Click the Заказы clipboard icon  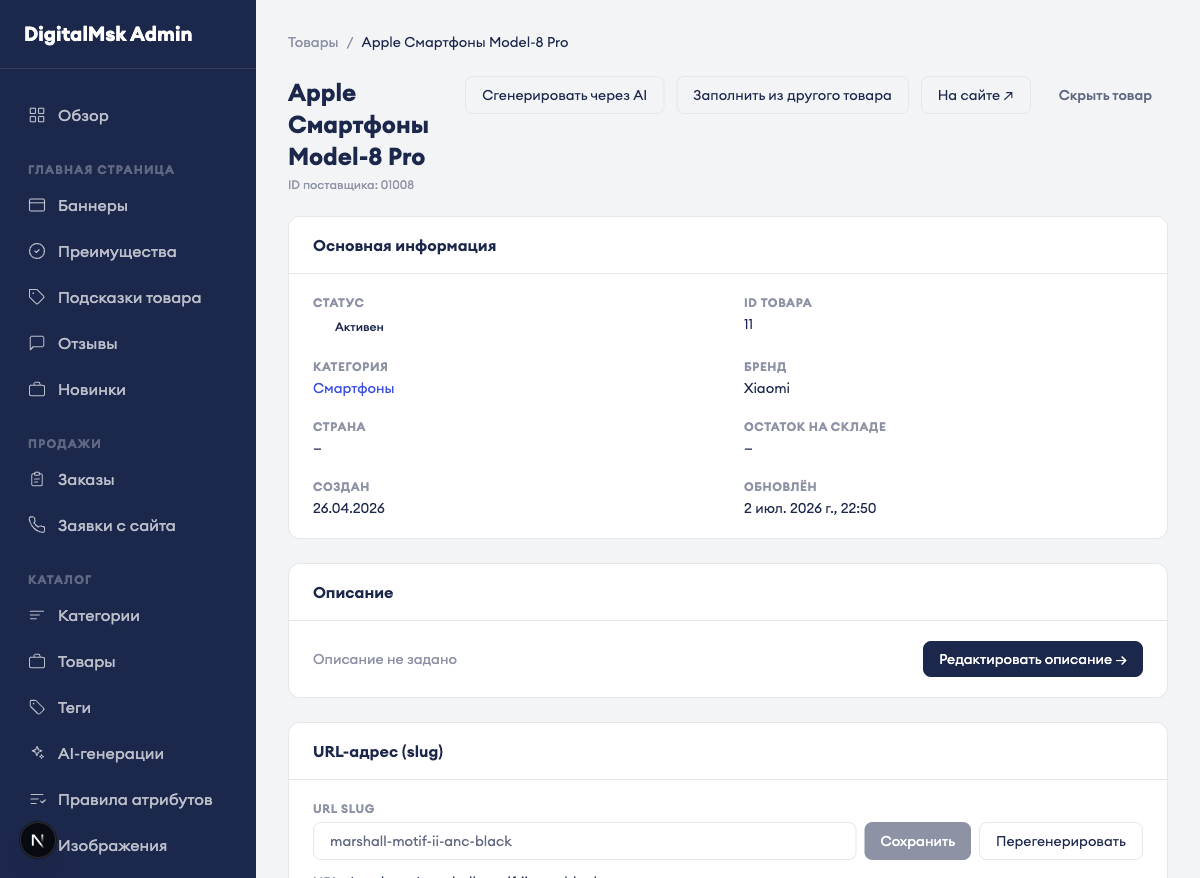pos(37,480)
